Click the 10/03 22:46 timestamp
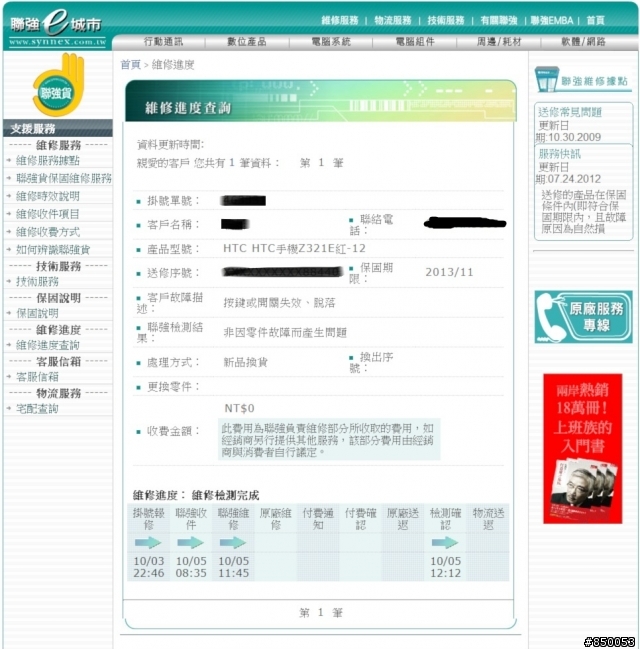Screen dimensions: 640x650 click(x=149, y=567)
